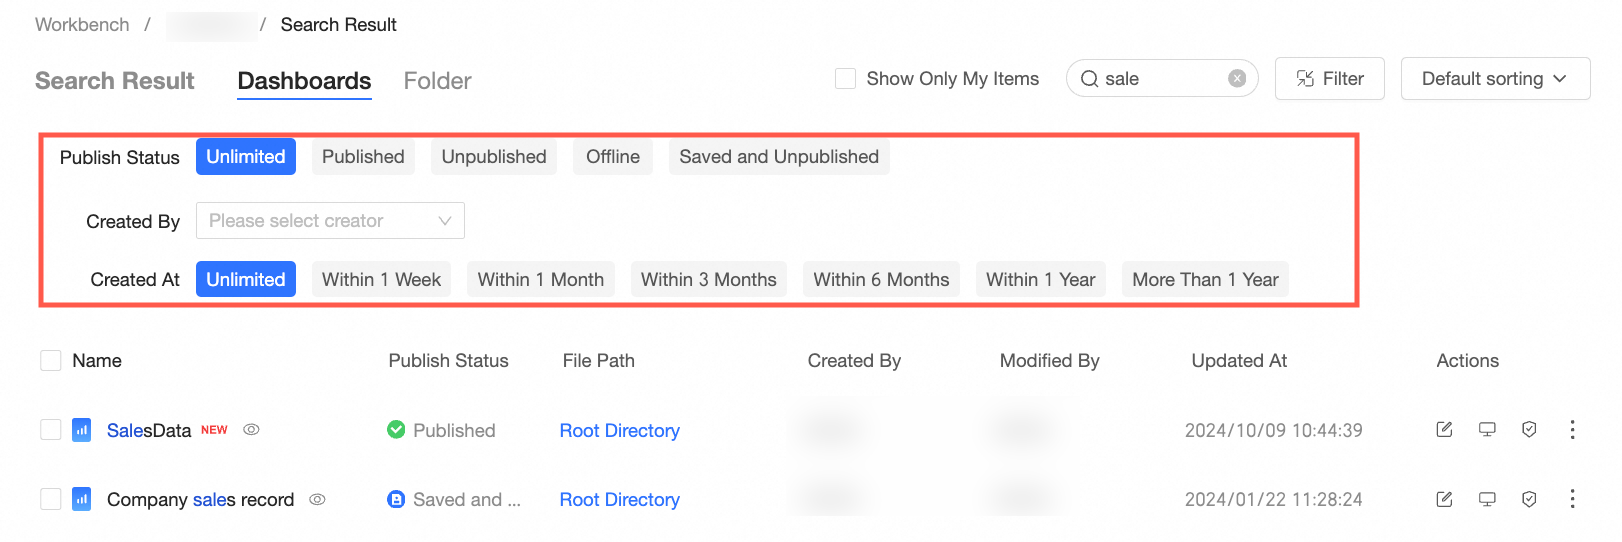The height and width of the screenshot is (542, 1622).
Task: Click the Filter button
Action: (1329, 78)
